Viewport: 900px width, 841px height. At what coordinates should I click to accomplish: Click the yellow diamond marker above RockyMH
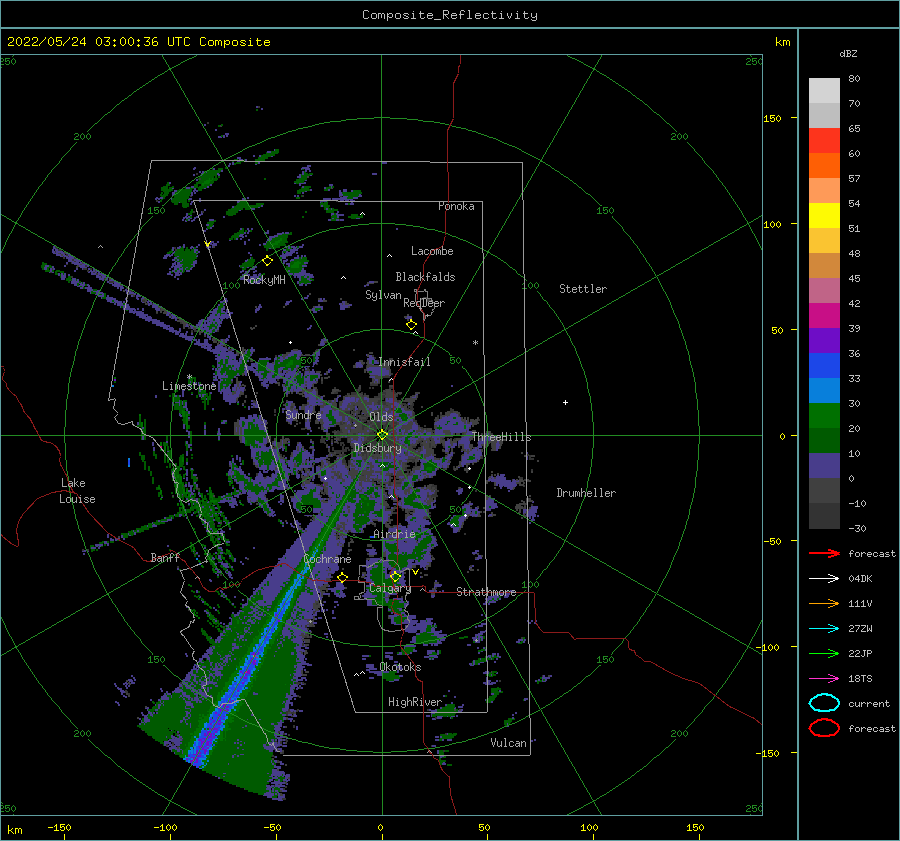pyautogui.click(x=267, y=261)
